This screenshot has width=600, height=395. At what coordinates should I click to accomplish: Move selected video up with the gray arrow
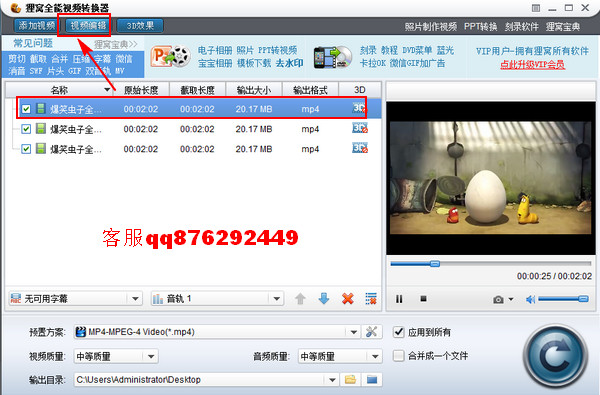click(x=300, y=299)
